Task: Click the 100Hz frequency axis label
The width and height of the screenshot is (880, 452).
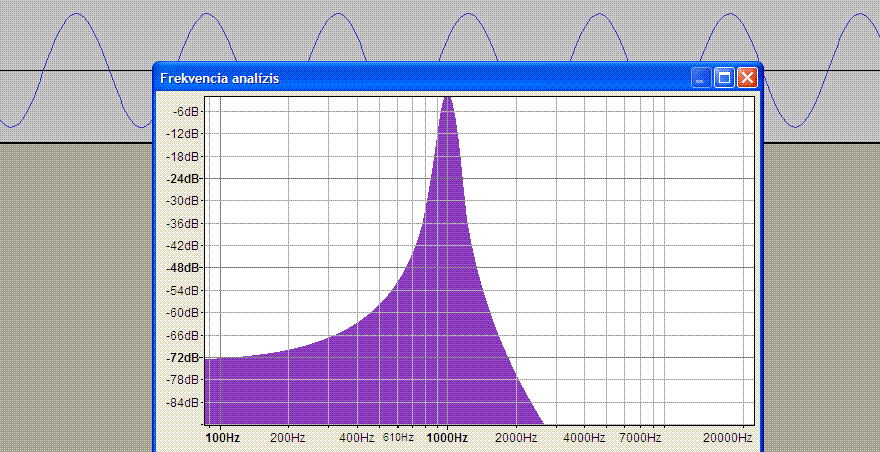Action: tap(222, 438)
